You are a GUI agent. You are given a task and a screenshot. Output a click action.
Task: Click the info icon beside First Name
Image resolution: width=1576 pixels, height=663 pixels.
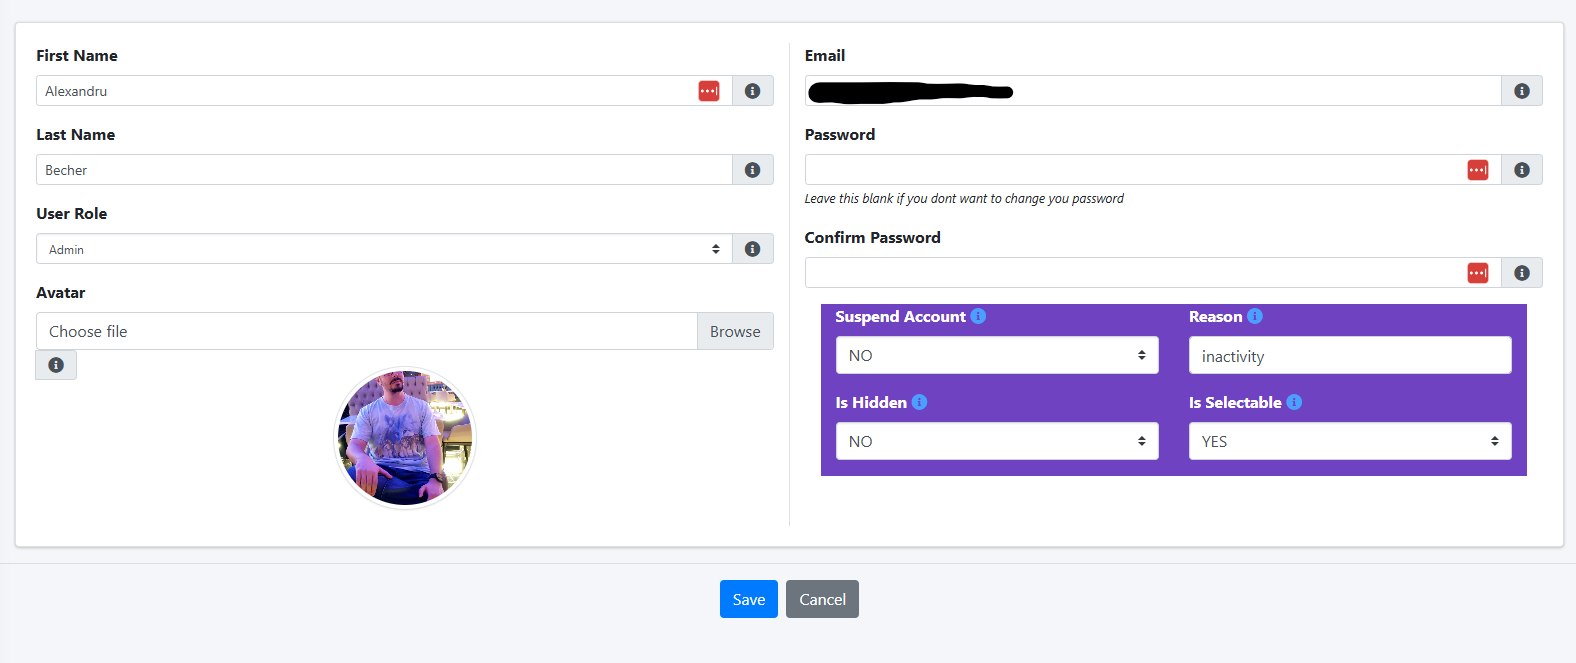coord(753,91)
